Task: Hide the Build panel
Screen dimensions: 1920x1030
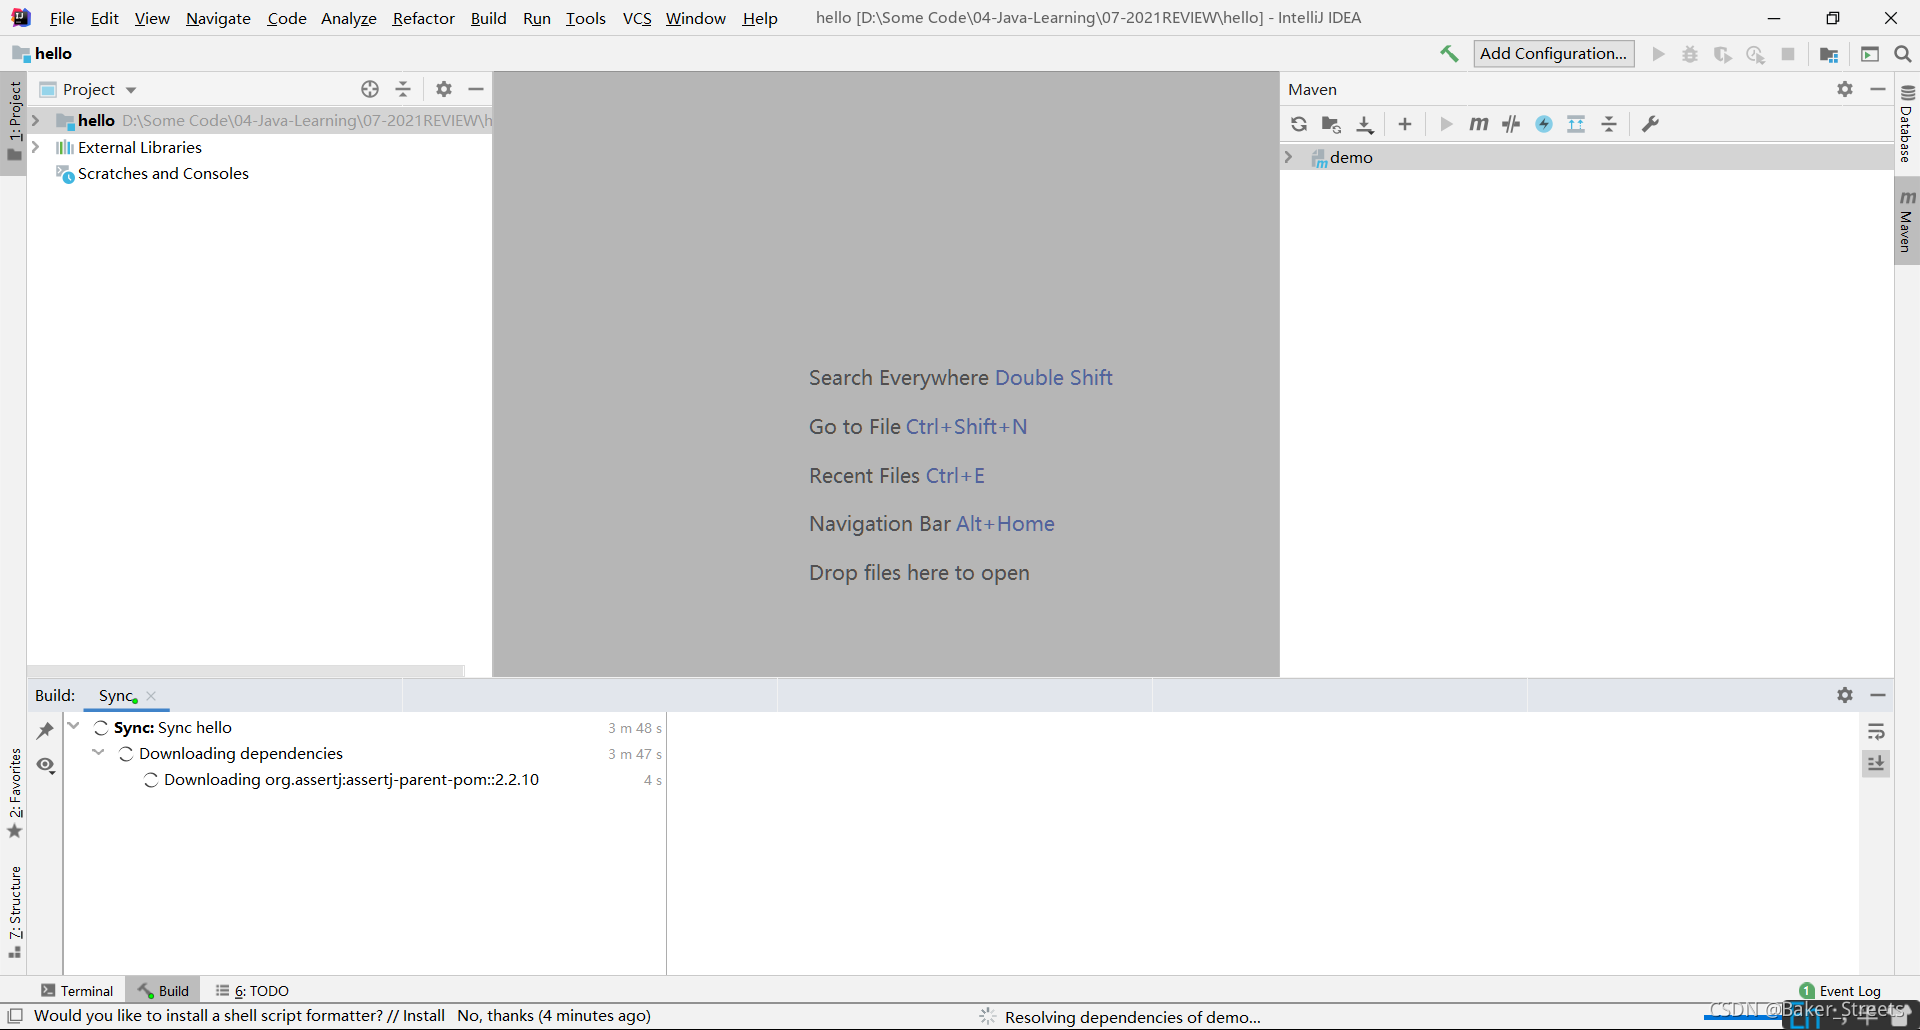Action: tap(1878, 695)
